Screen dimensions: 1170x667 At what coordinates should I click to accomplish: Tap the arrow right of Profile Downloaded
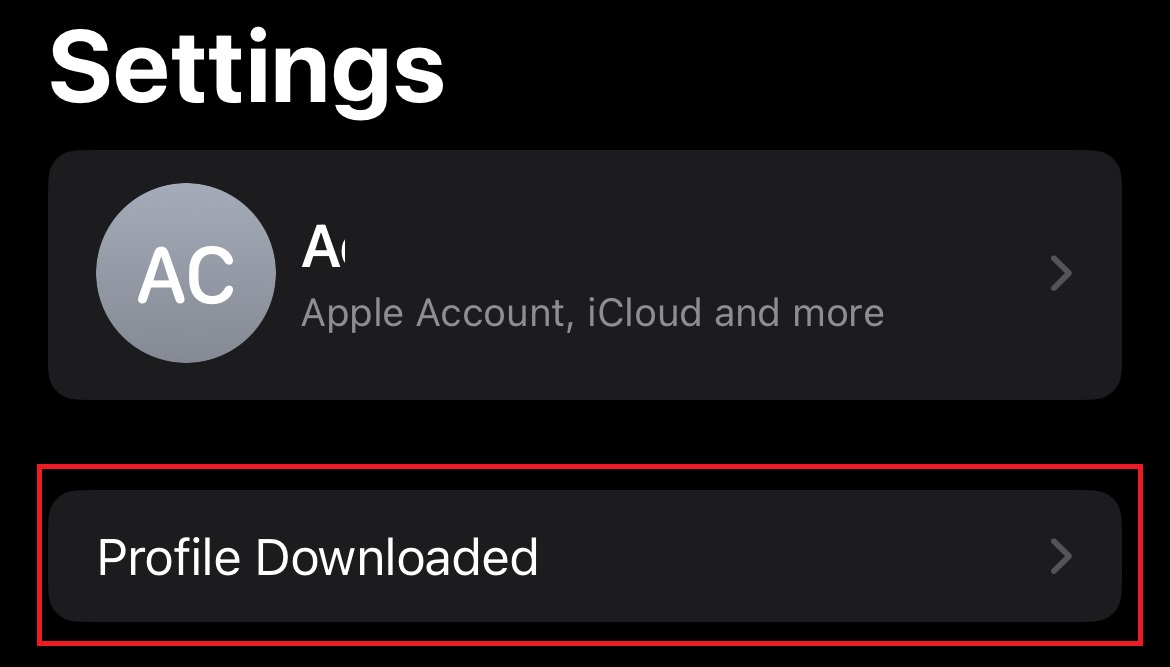pyautogui.click(x=1061, y=556)
